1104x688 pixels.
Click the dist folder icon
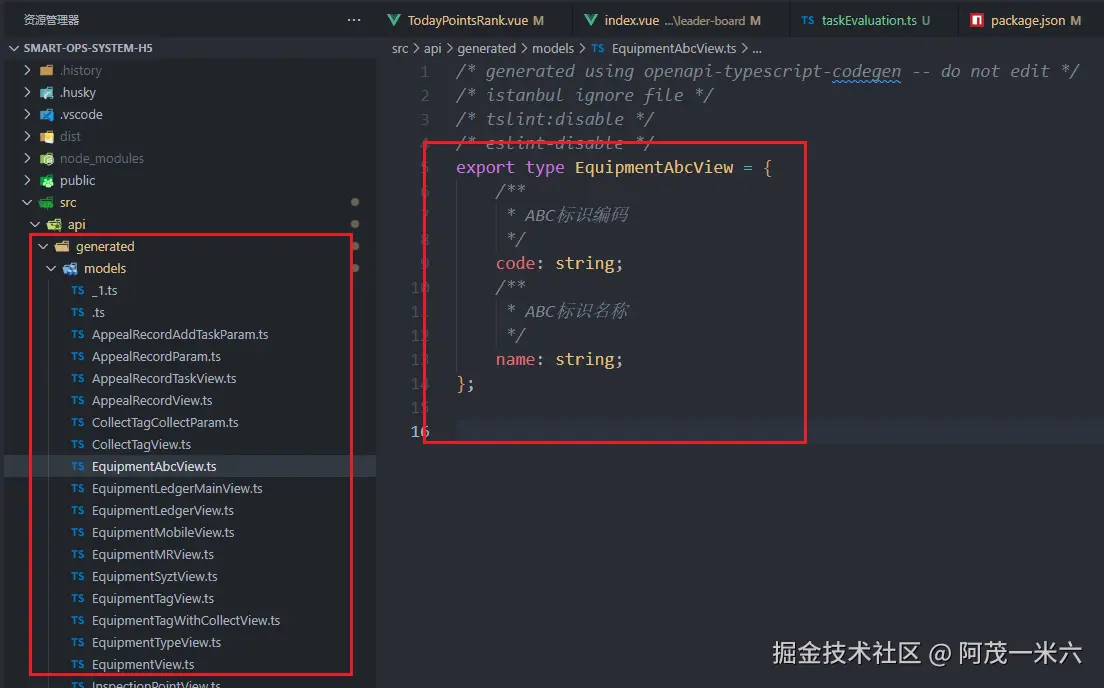coord(46,137)
